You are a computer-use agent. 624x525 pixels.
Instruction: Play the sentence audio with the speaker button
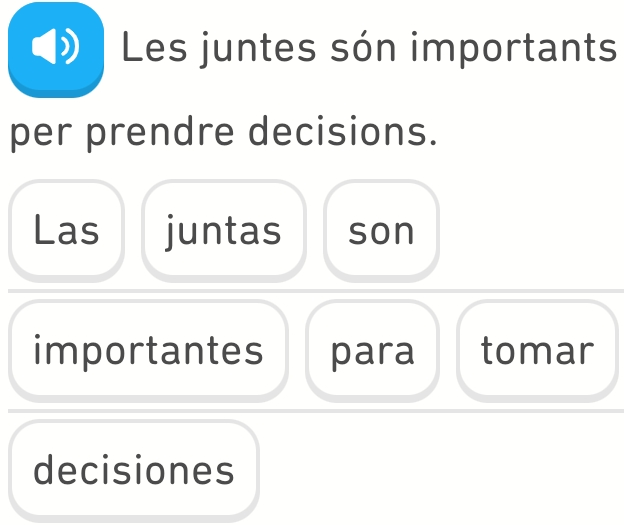(x=56, y=48)
